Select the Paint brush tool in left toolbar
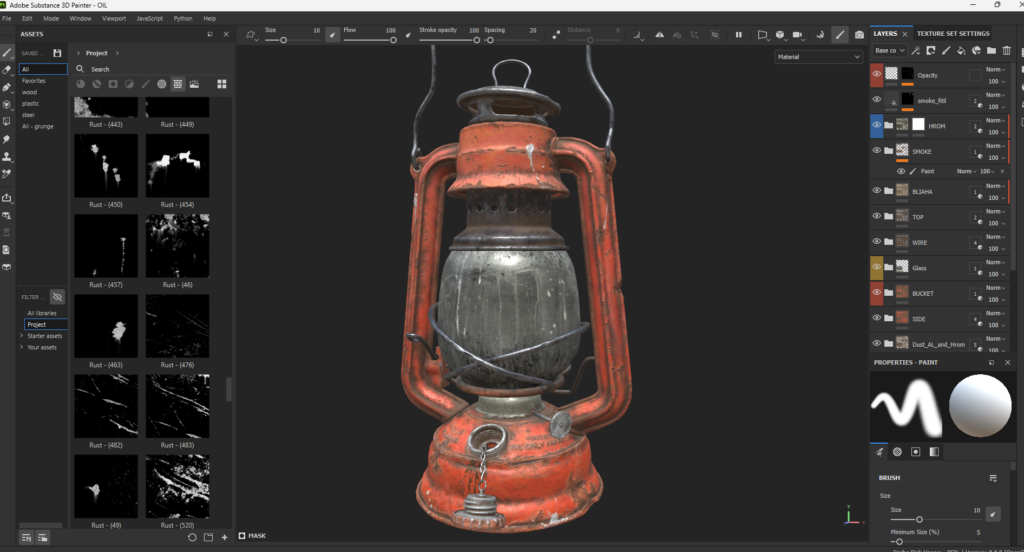This screenshot has width=1024, height=552. [7, 53]
